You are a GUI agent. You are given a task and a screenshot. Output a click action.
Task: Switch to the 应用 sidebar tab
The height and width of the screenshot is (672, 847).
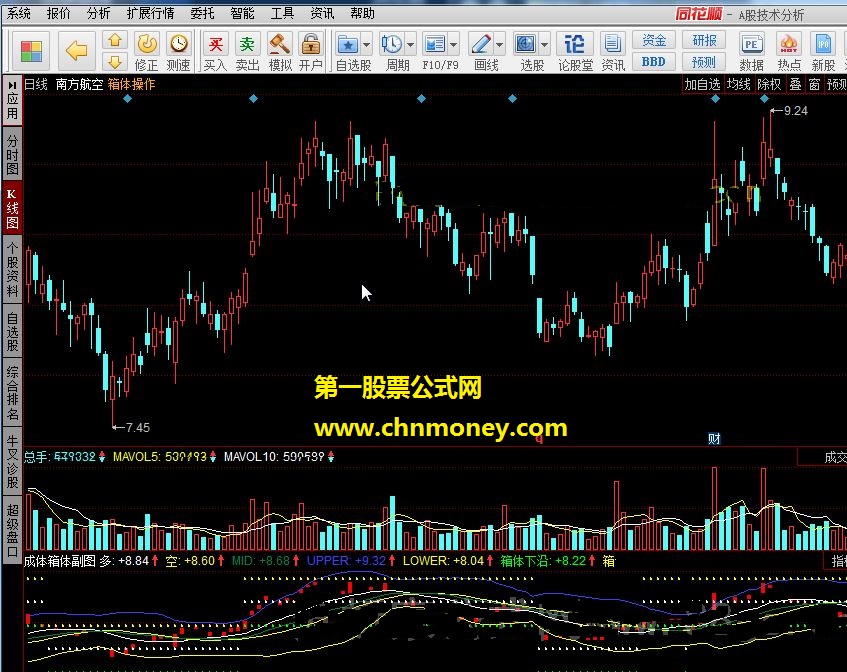pos(12,100)
